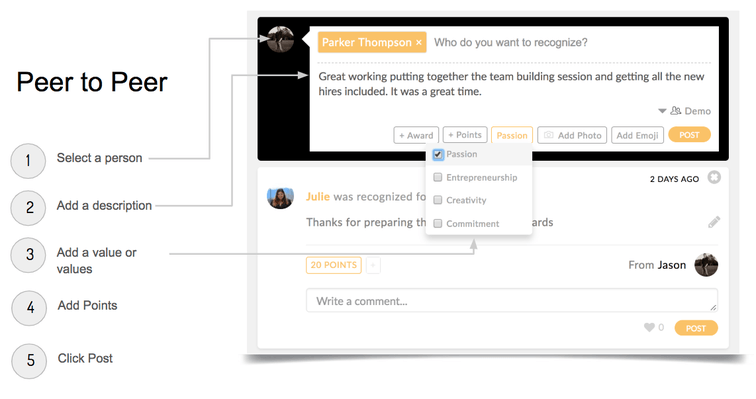Image resolution: width=756 pixels, height=399 pixels.
Task: Click the pencil edit icon on Julie's post
Action: 714,222
